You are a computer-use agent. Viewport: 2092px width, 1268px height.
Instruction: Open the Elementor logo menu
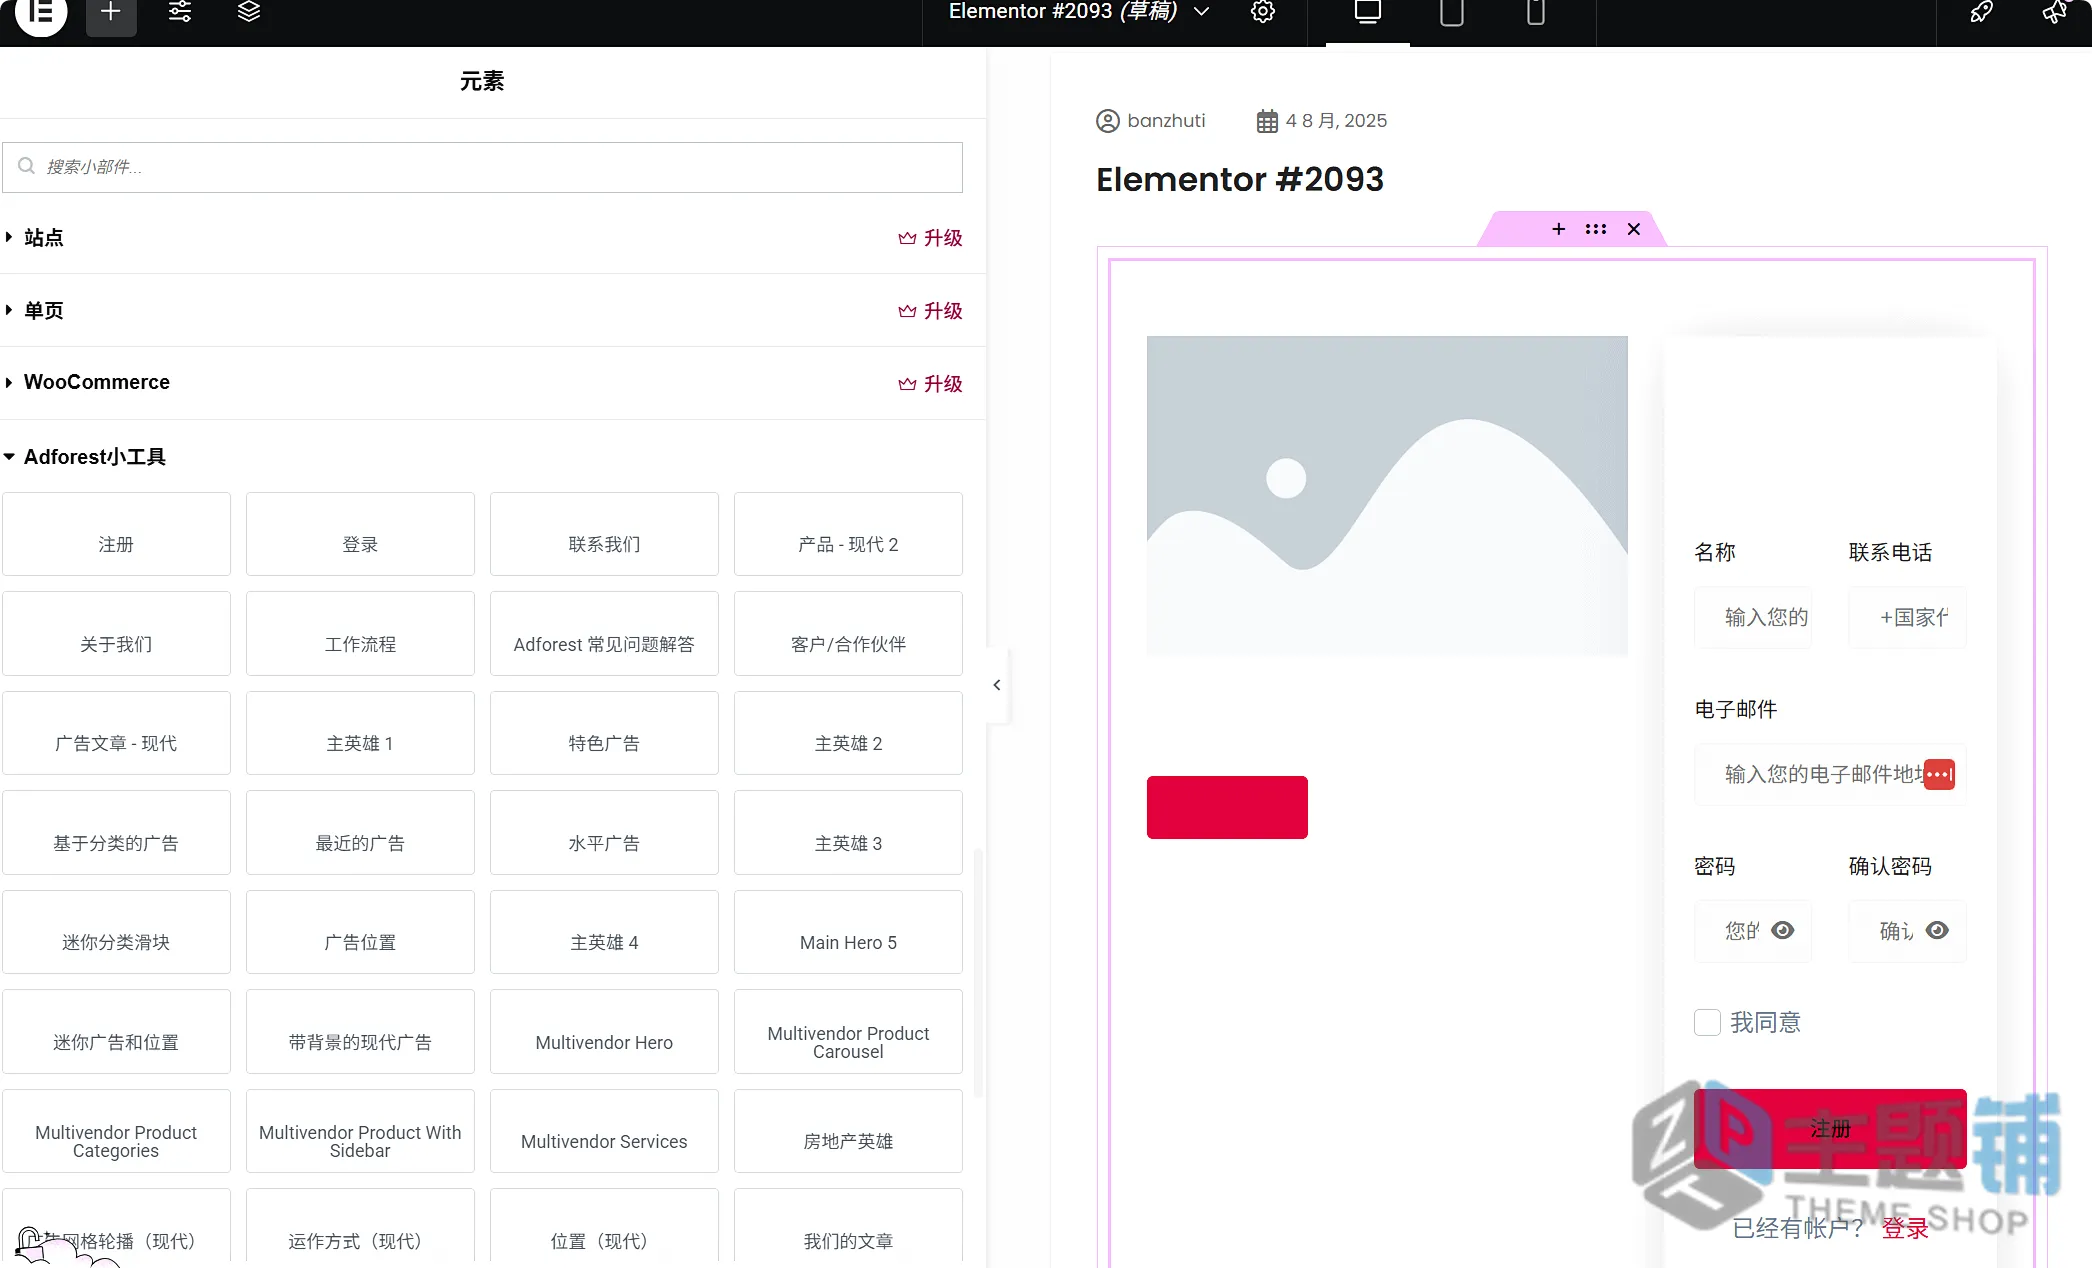[41, 12]
